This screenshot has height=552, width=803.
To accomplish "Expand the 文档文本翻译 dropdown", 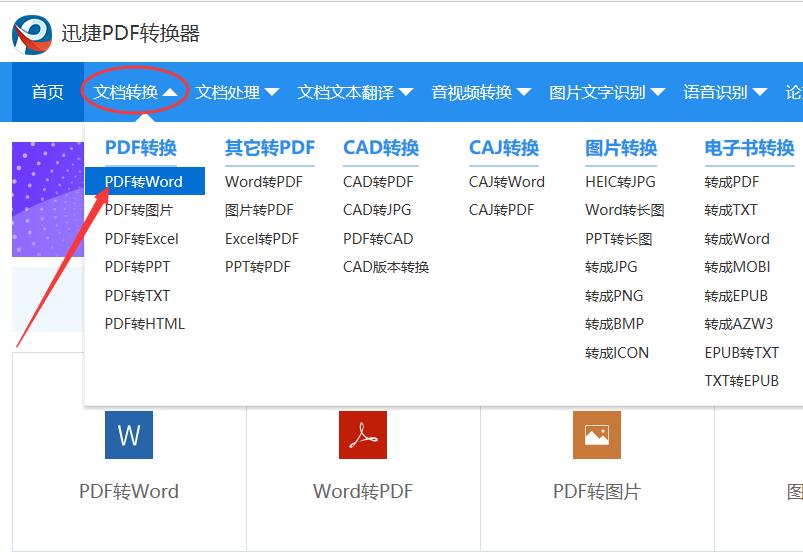I will [355, 92].
